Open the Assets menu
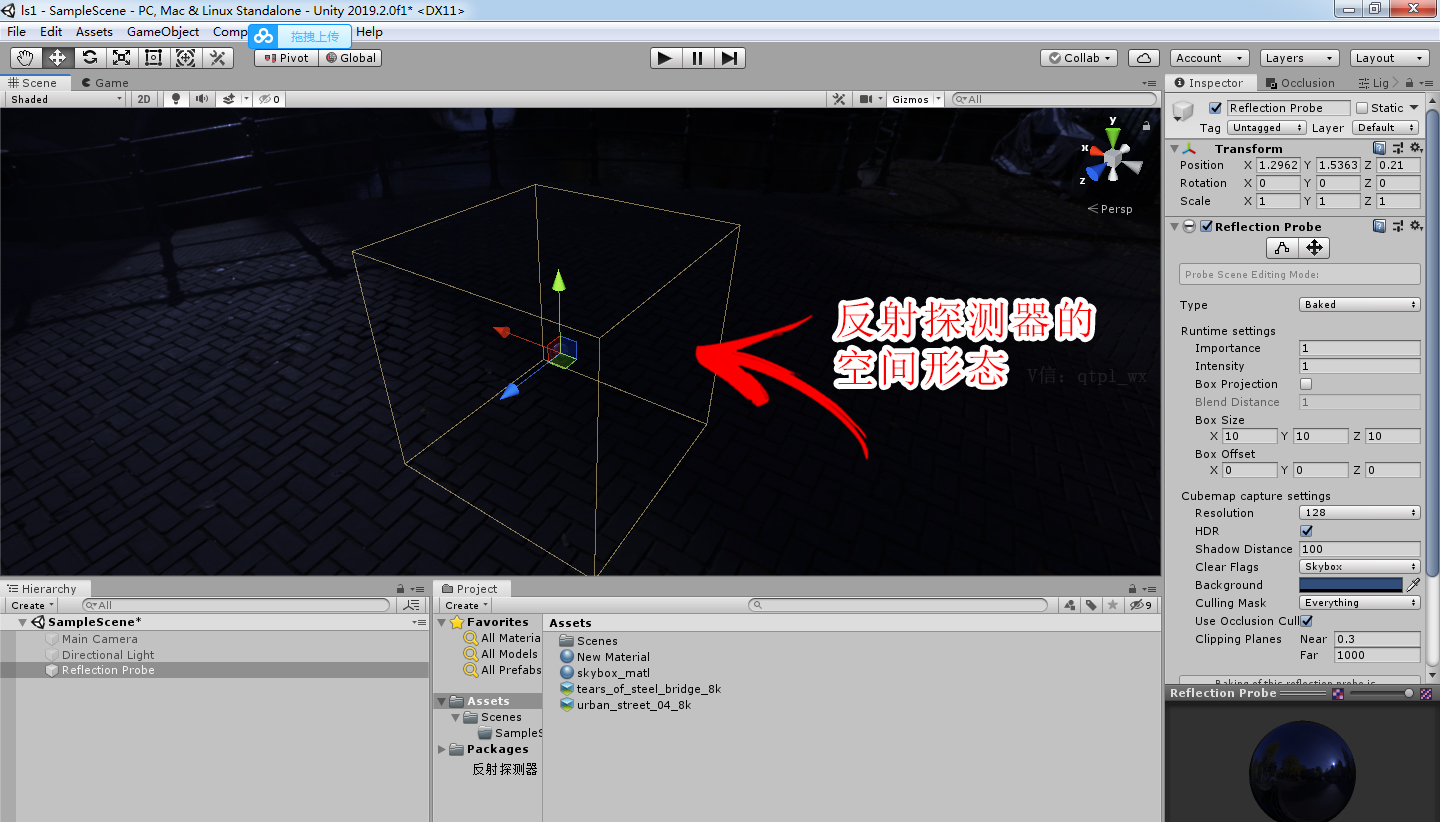 point(94,32)
